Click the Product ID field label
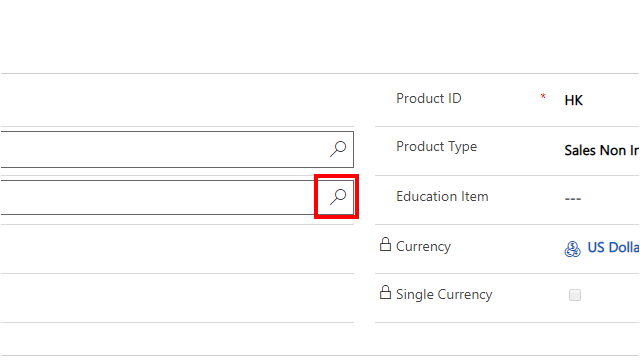 point(429,98)
